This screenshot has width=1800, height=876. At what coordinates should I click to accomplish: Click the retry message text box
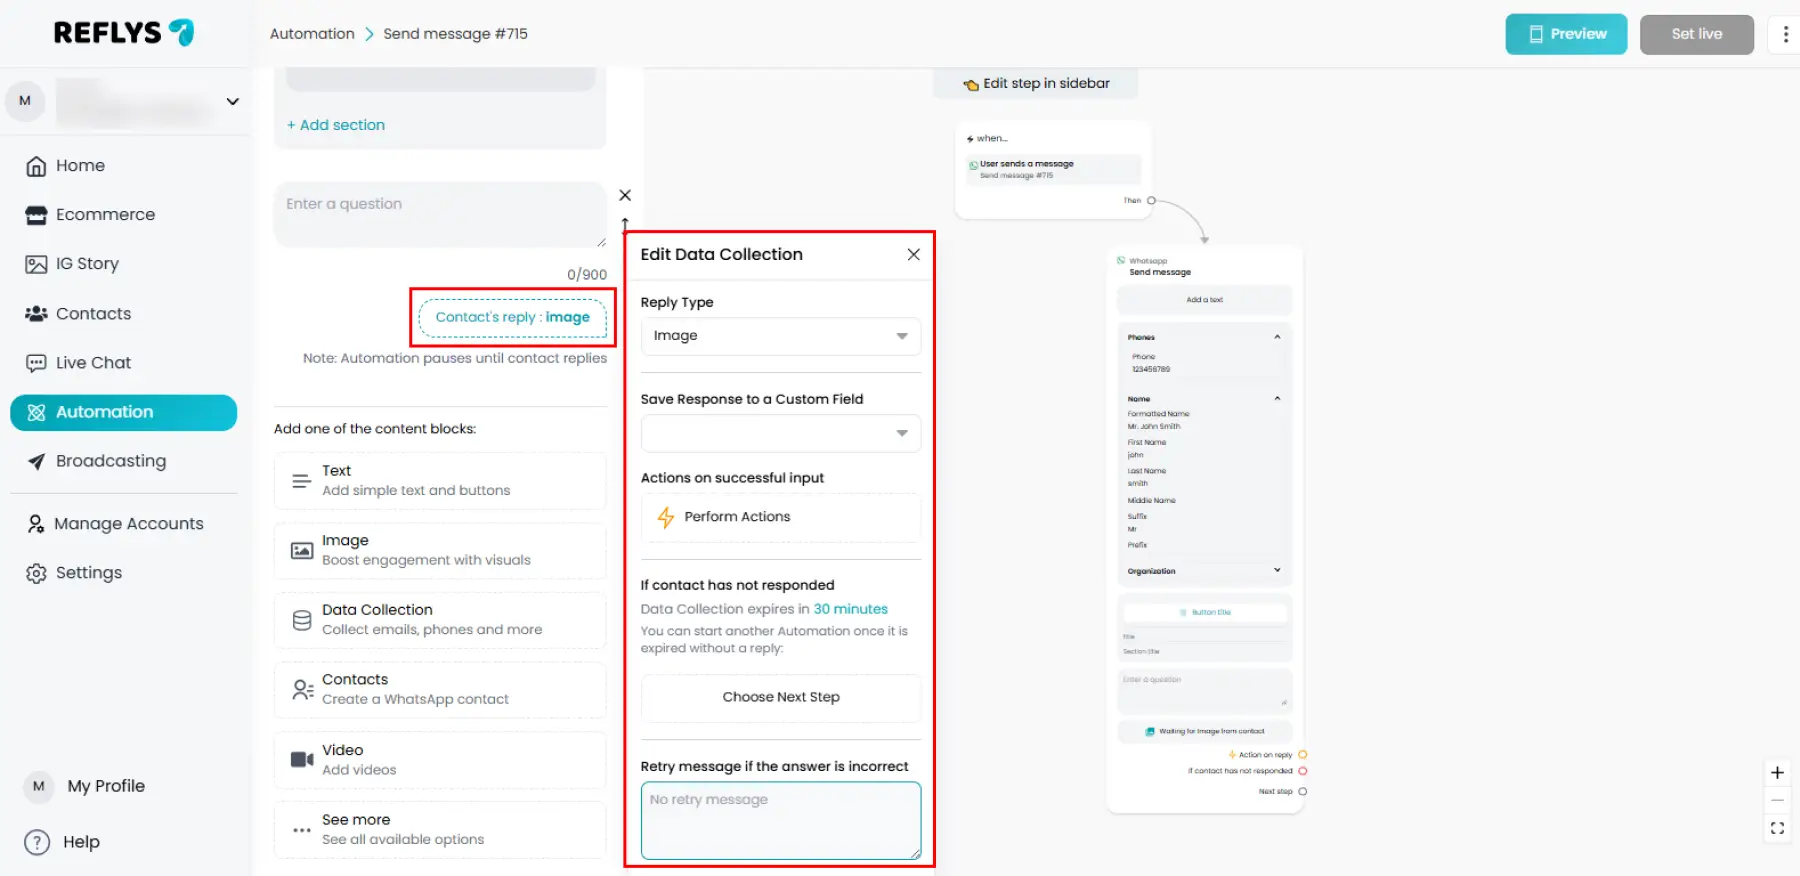point(780,820)
